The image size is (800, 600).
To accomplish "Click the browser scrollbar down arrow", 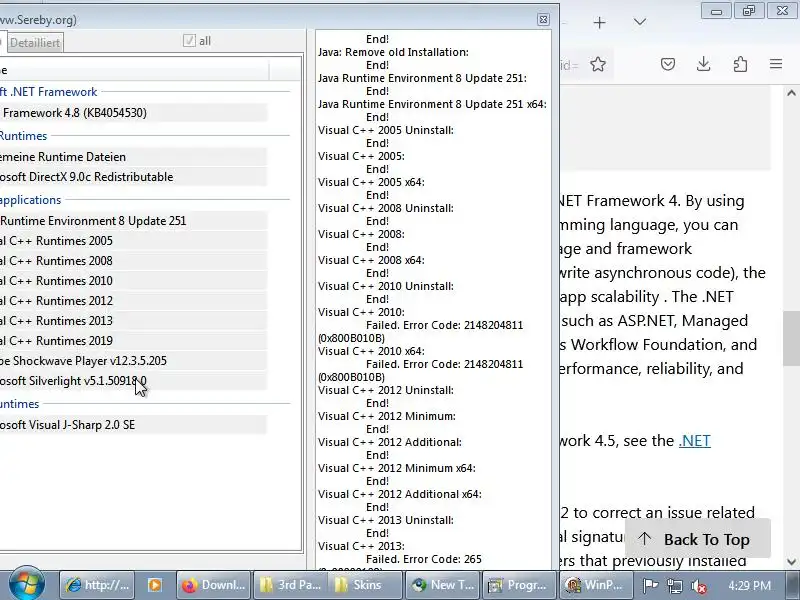I will (791, 562).
